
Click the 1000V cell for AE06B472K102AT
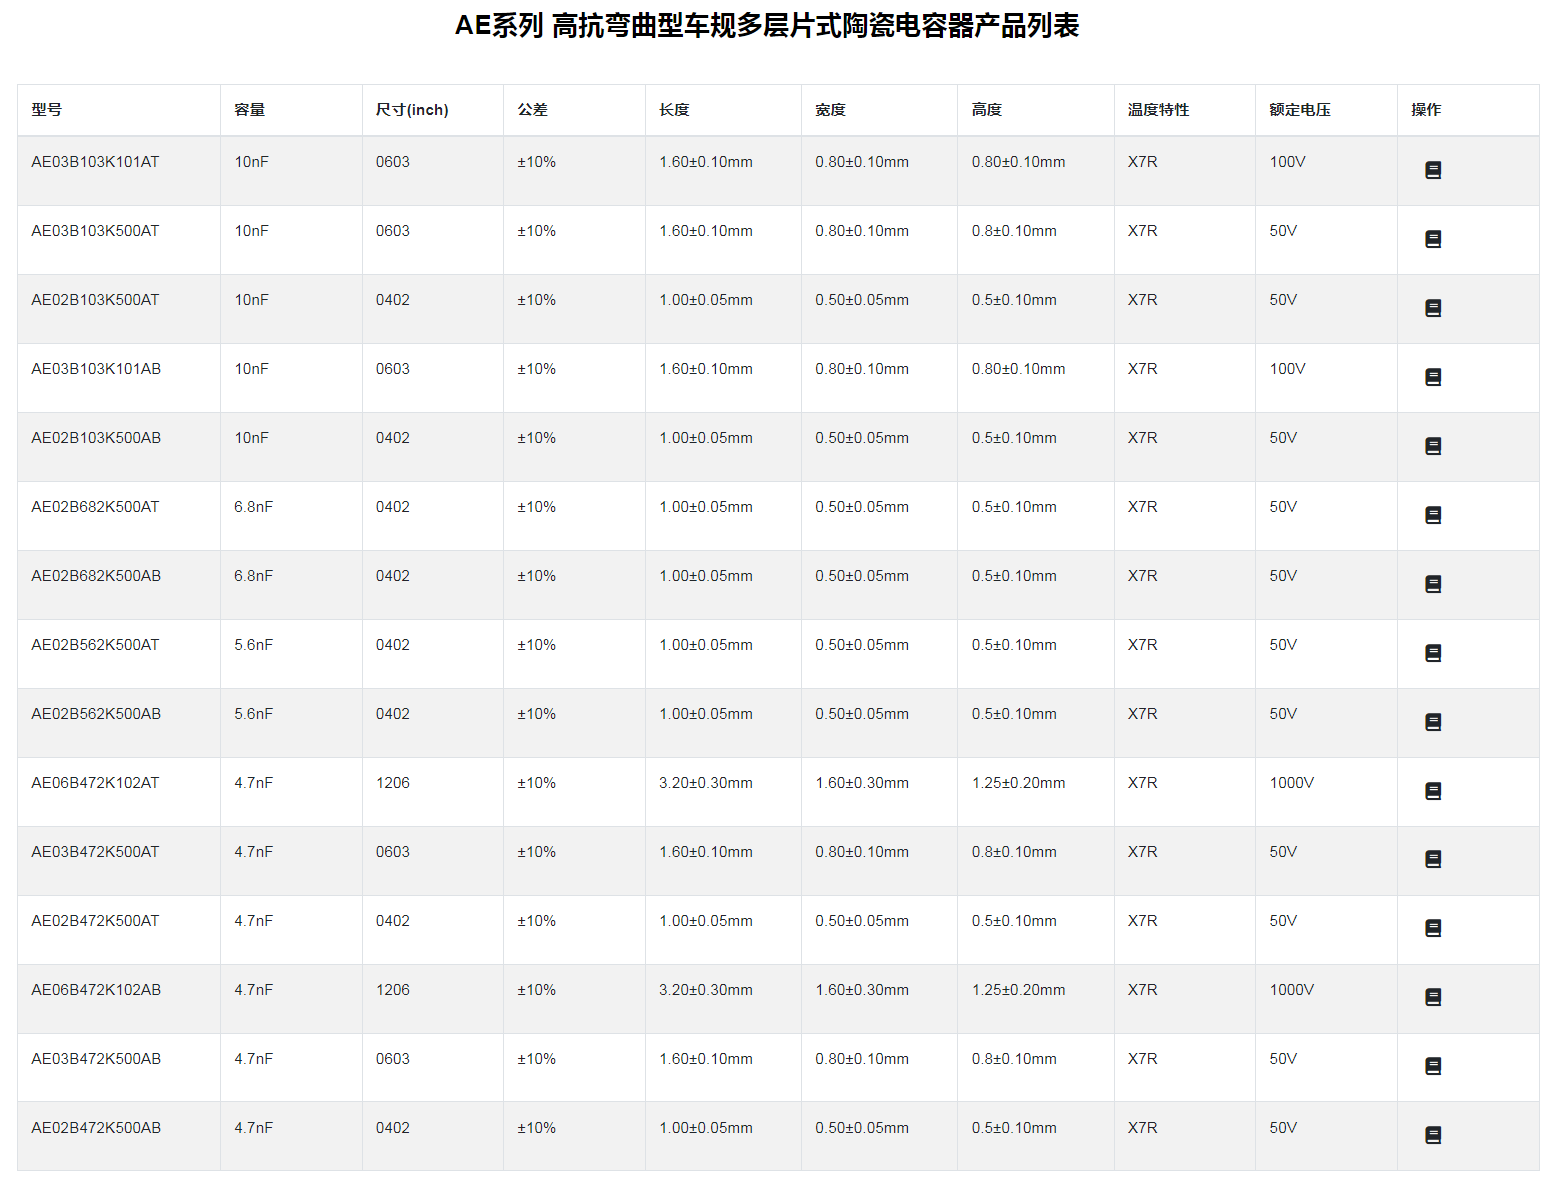1291,783
